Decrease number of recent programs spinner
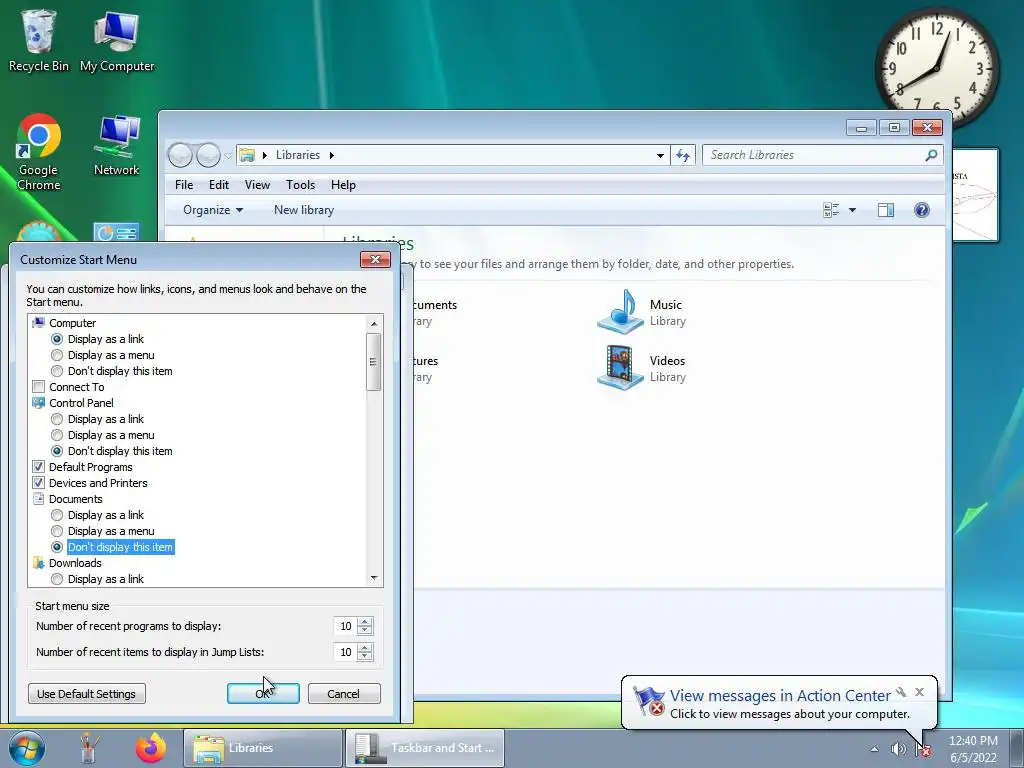Screen dimensions: 1024x768 click(365, 630)
